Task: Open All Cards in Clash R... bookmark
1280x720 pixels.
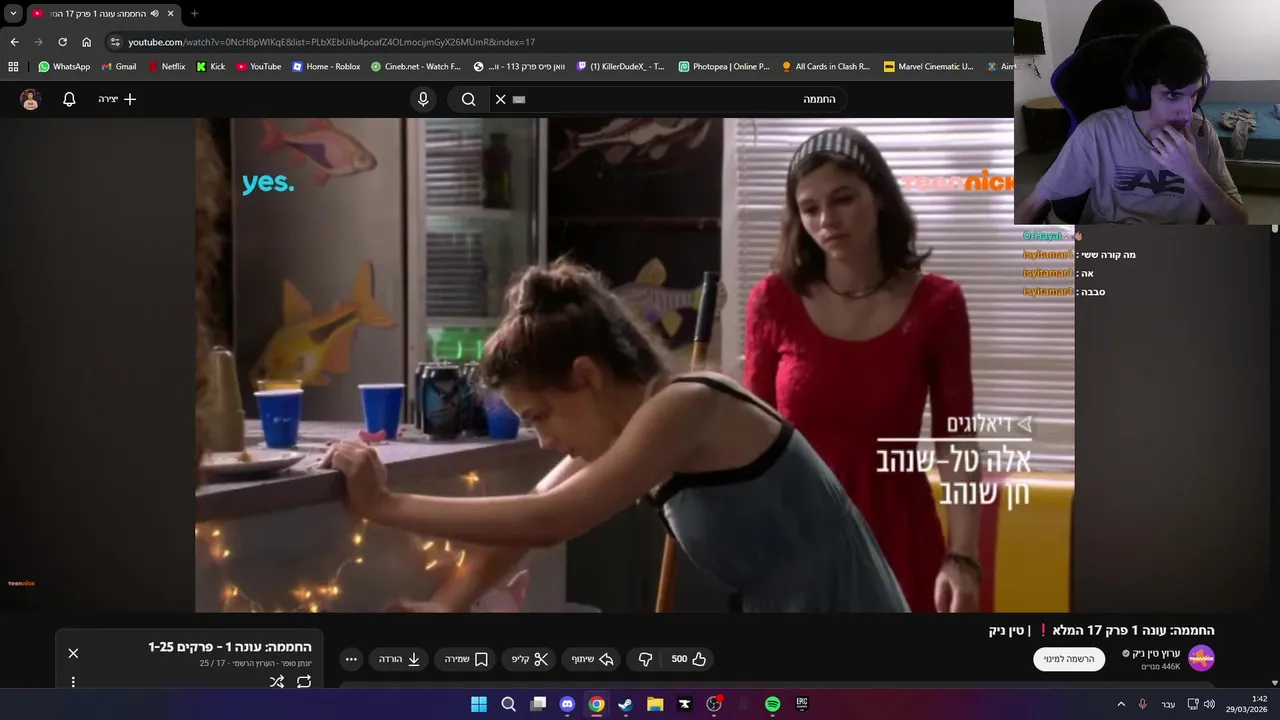Action: pos(826,66)
